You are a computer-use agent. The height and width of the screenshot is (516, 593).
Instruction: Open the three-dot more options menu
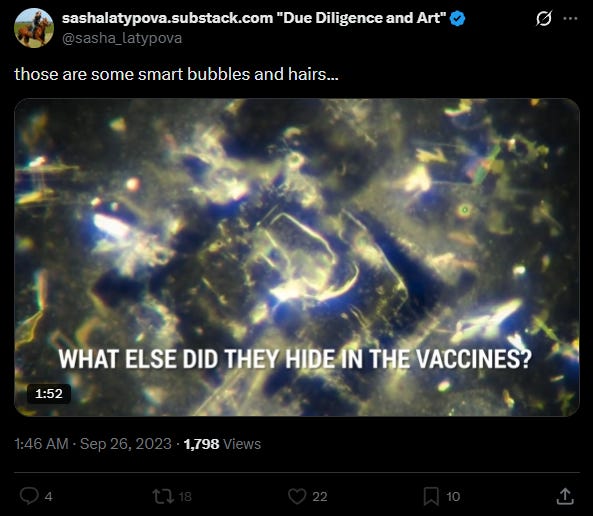click(570, 18)
